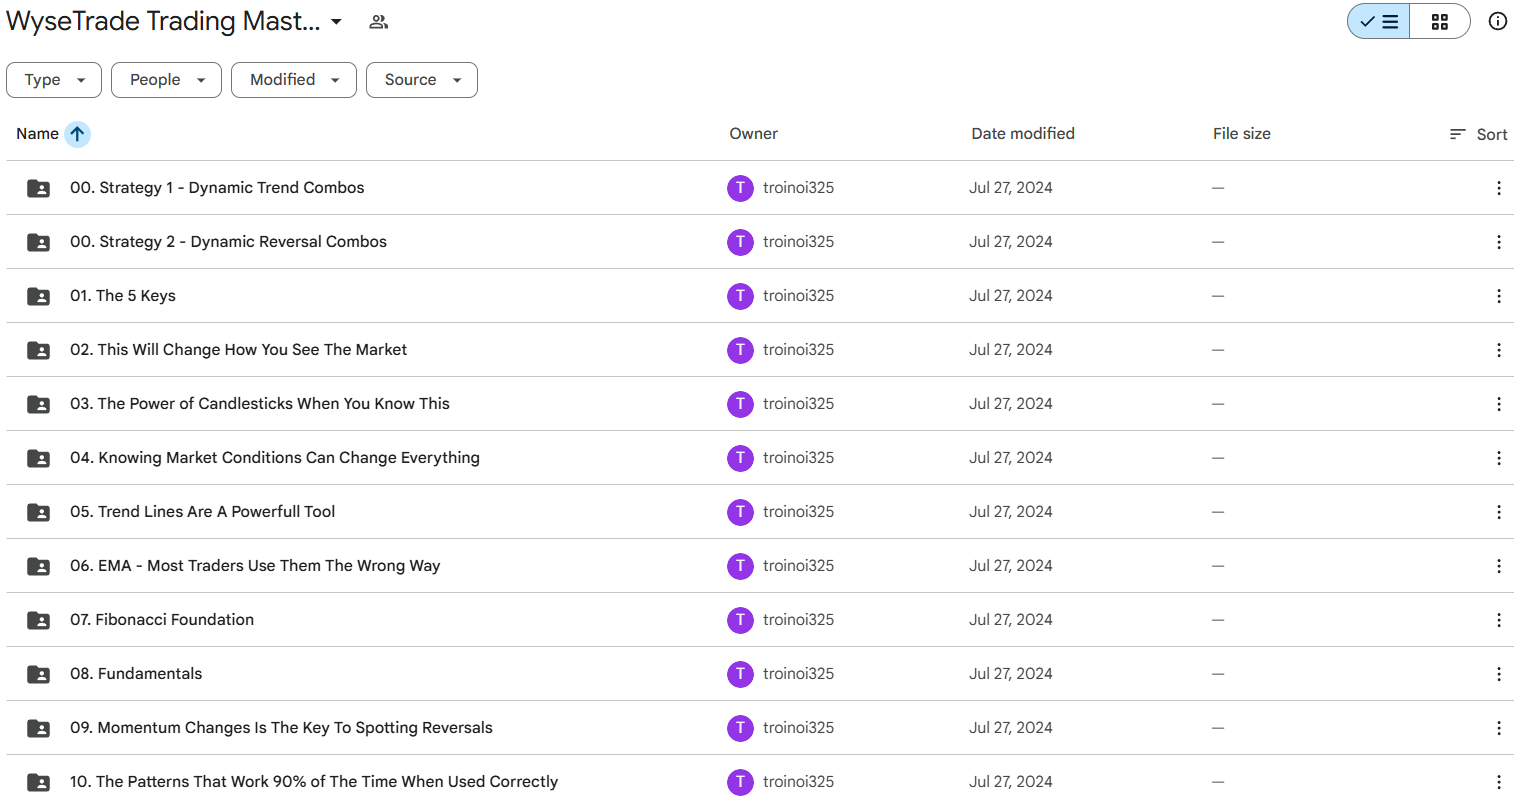Open three-dot menu for 05. Trend Lines row
The image size is (1514, 797).
point(1498,512)
